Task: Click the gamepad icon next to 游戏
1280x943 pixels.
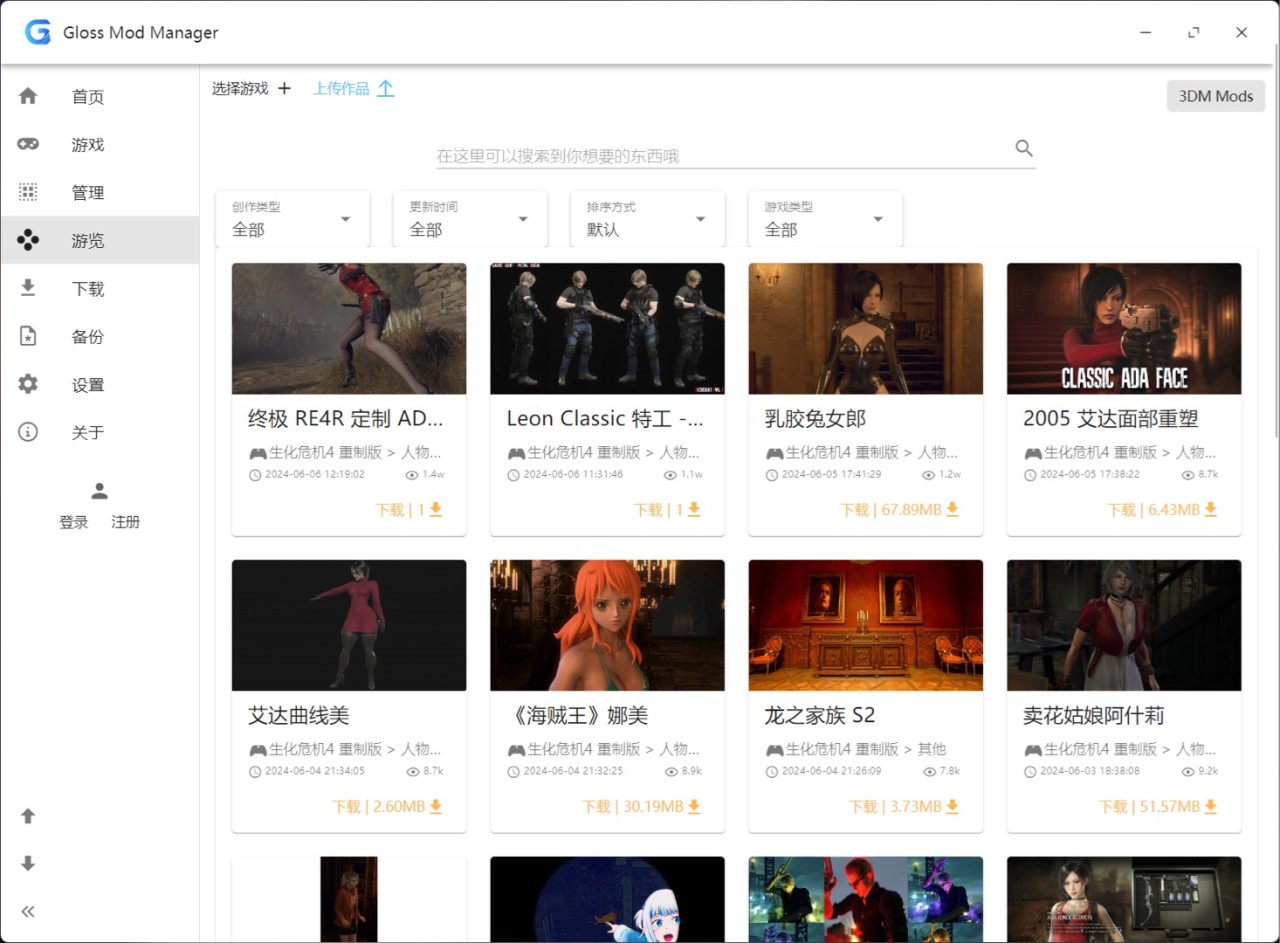Action: point(28,144)
